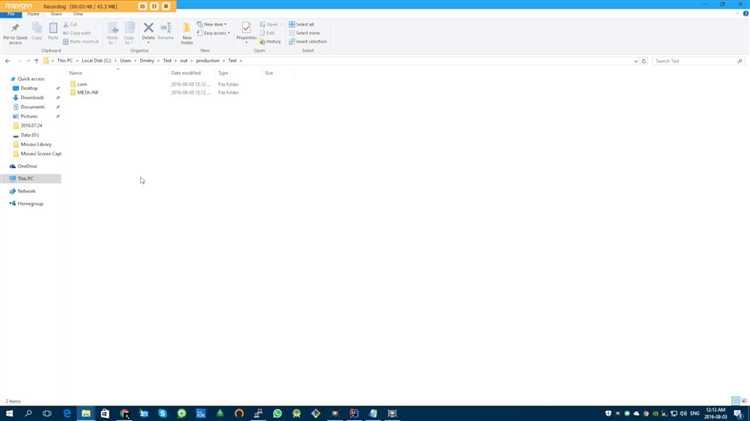Open Pictures in navigation pane

tap(29, 116)
